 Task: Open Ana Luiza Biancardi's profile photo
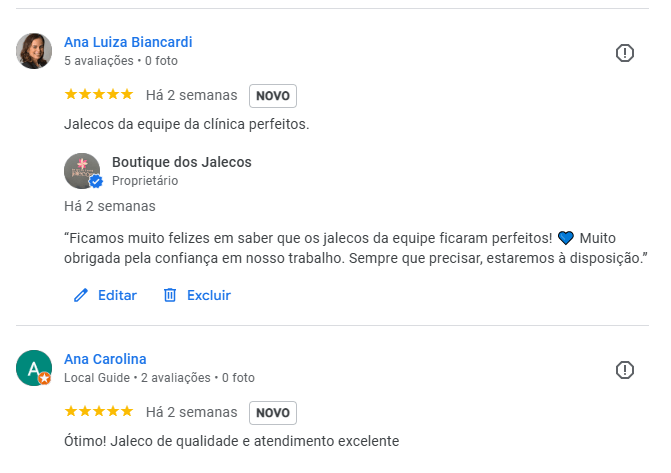[x=34, y=51]
